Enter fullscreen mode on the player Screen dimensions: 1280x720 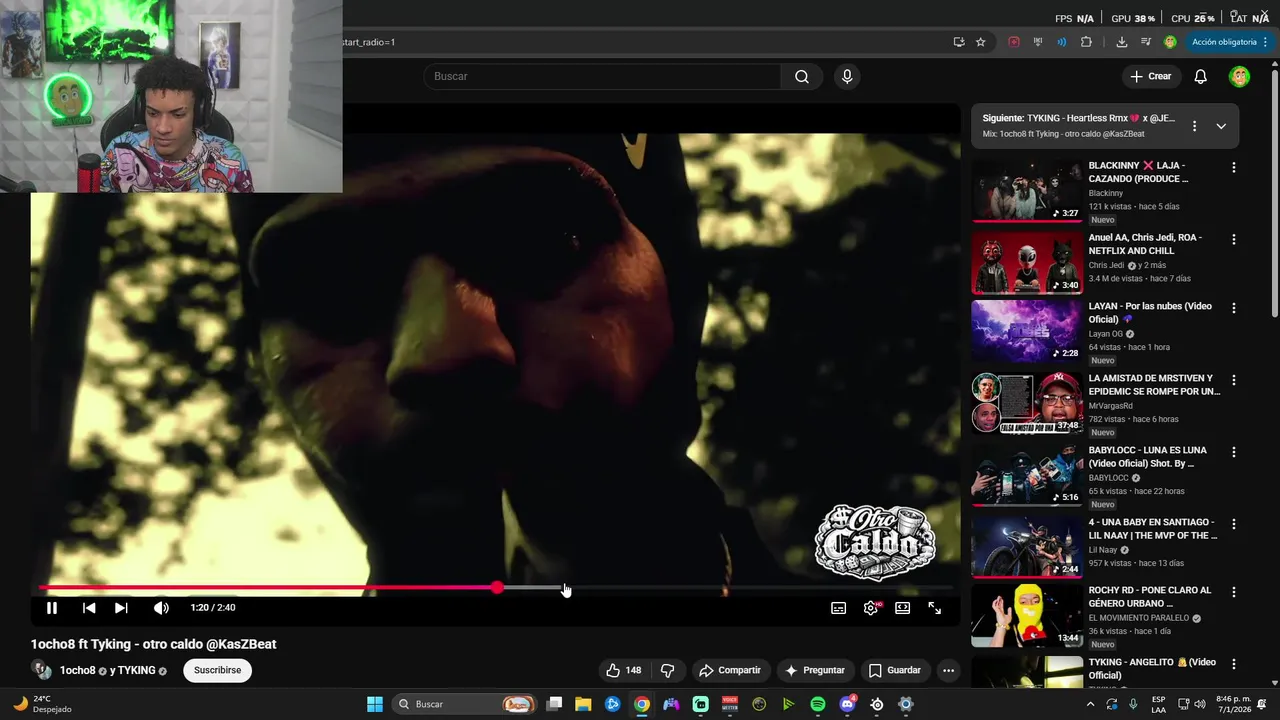(x=935, y=608)
